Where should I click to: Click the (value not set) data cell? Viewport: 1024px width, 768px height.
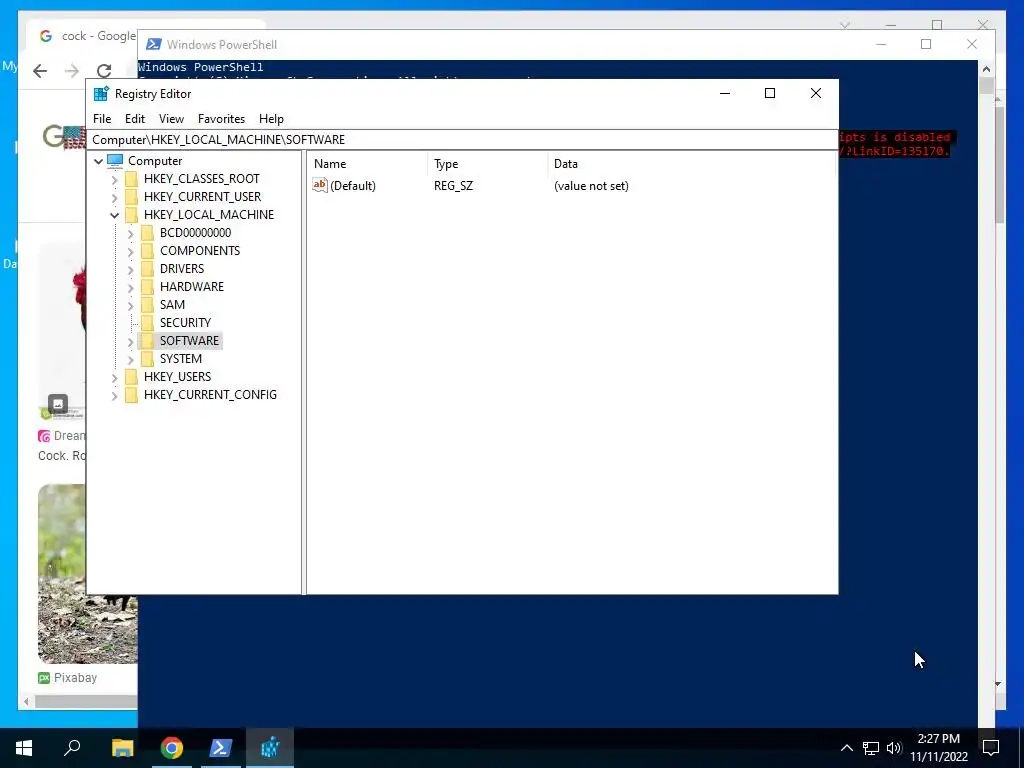[591, 186]
